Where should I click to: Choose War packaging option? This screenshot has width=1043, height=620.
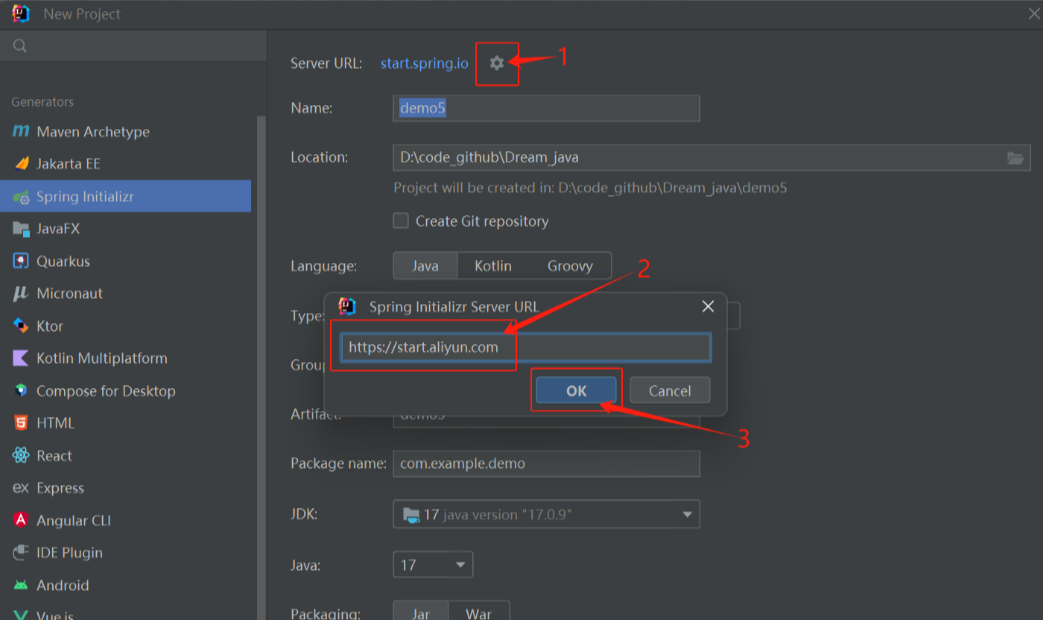point(479,612)
